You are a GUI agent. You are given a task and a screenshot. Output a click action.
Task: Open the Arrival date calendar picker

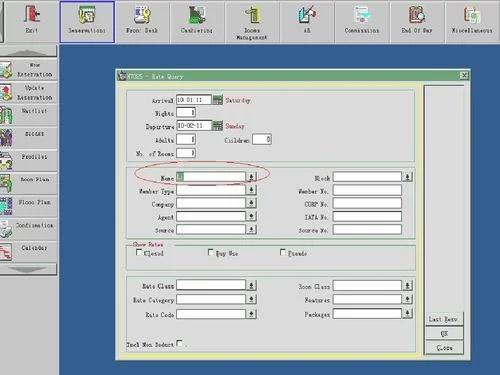click(217, 100)
